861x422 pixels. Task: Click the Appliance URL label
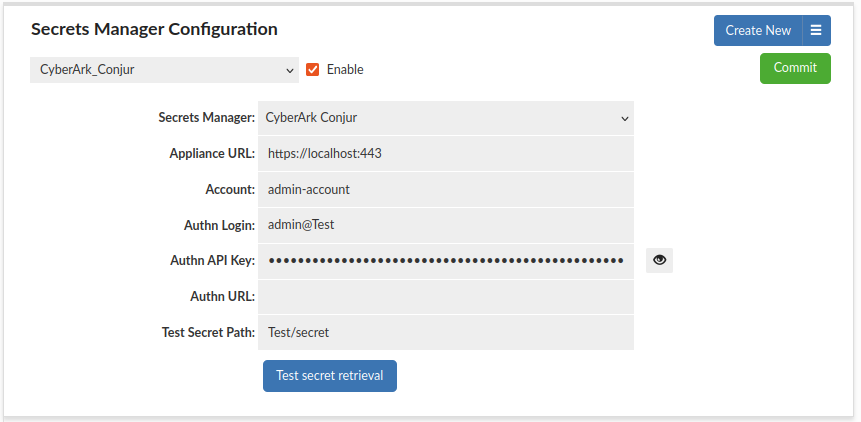coord(212,154)
